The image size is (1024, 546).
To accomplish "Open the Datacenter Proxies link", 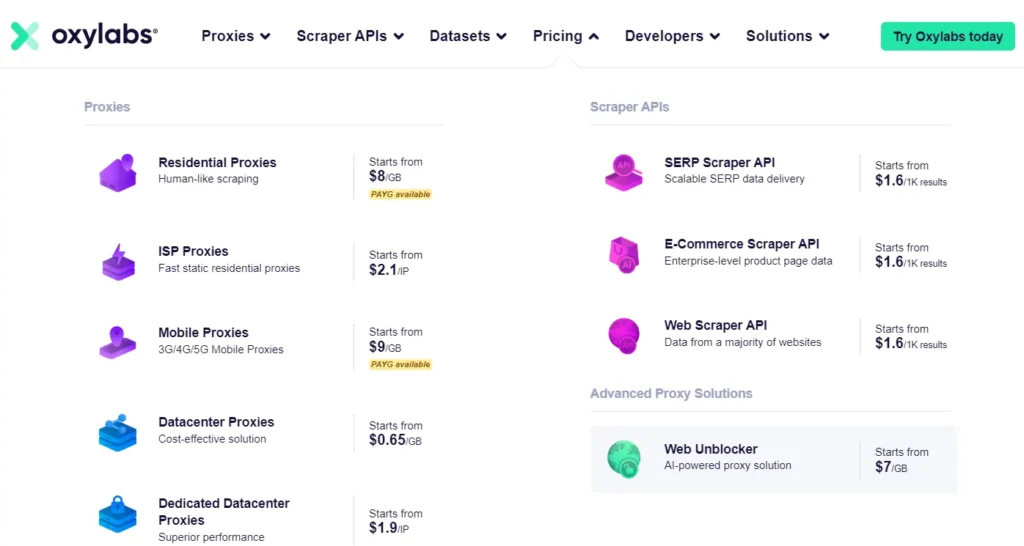I will click(216, 422).
